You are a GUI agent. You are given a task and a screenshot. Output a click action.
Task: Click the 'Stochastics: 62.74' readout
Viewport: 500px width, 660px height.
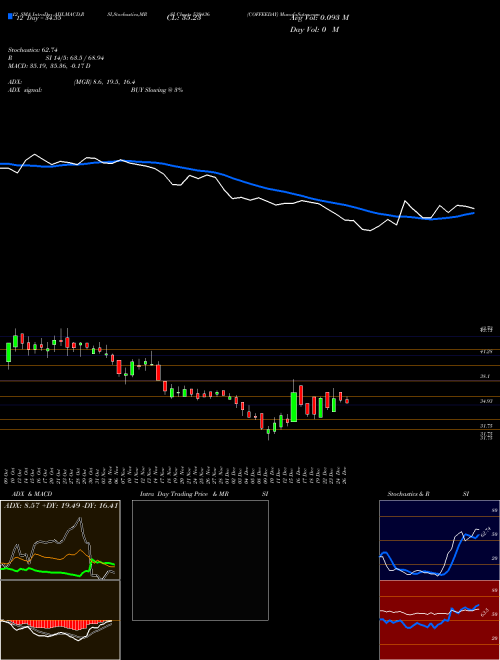pyautogui.click(x=33, y=50)
